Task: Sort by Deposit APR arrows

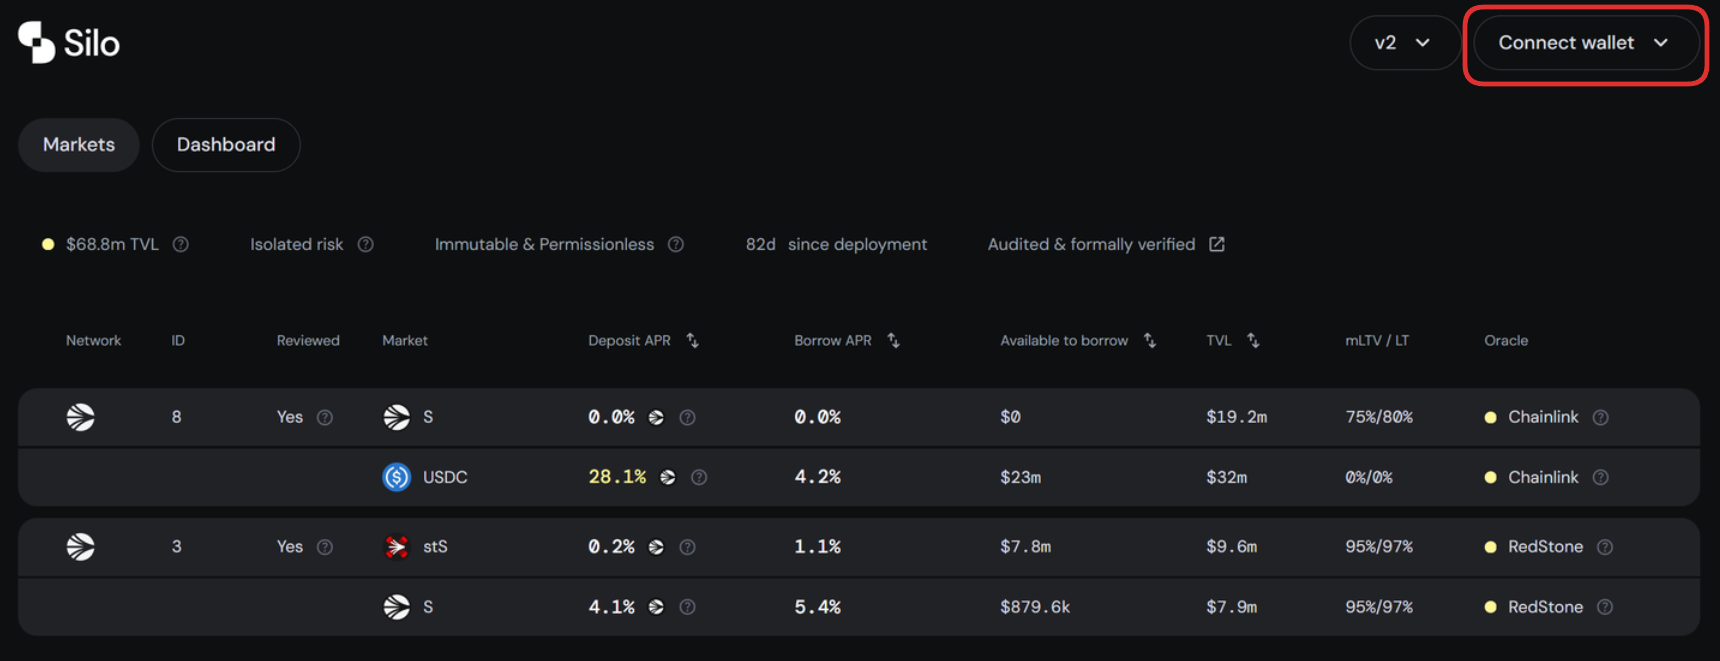Action: click(692, 341)
